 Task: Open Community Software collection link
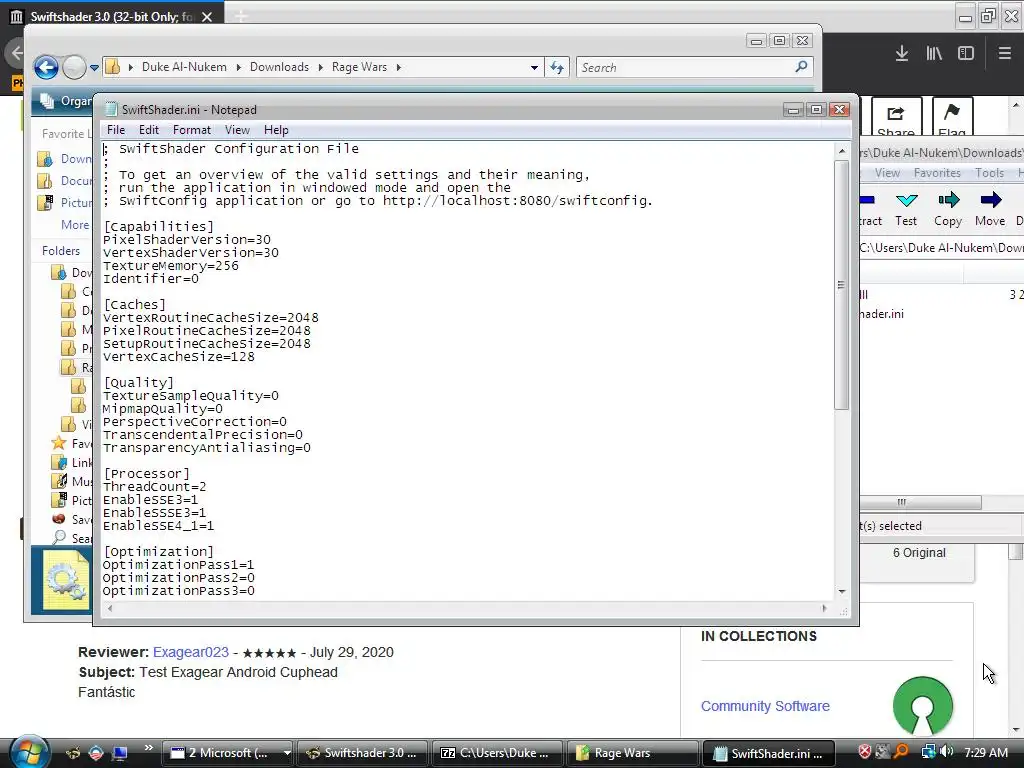[x=765, y=706]
